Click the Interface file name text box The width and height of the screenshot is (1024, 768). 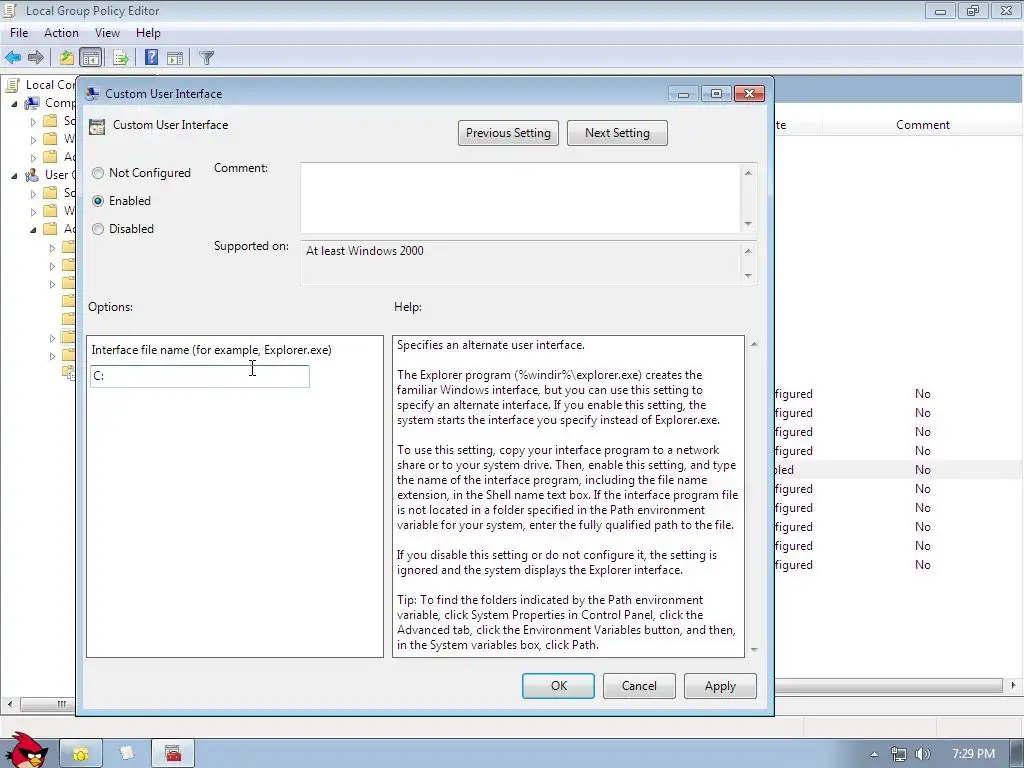(200, 376)
